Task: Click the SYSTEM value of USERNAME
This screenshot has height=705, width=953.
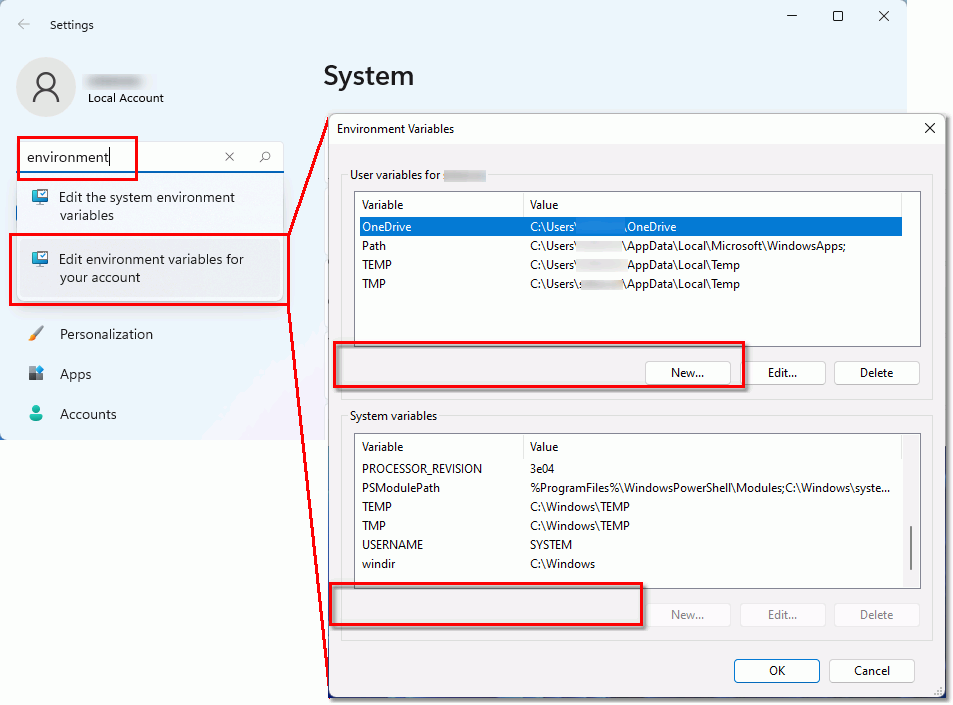Action: tap(551, 545)
